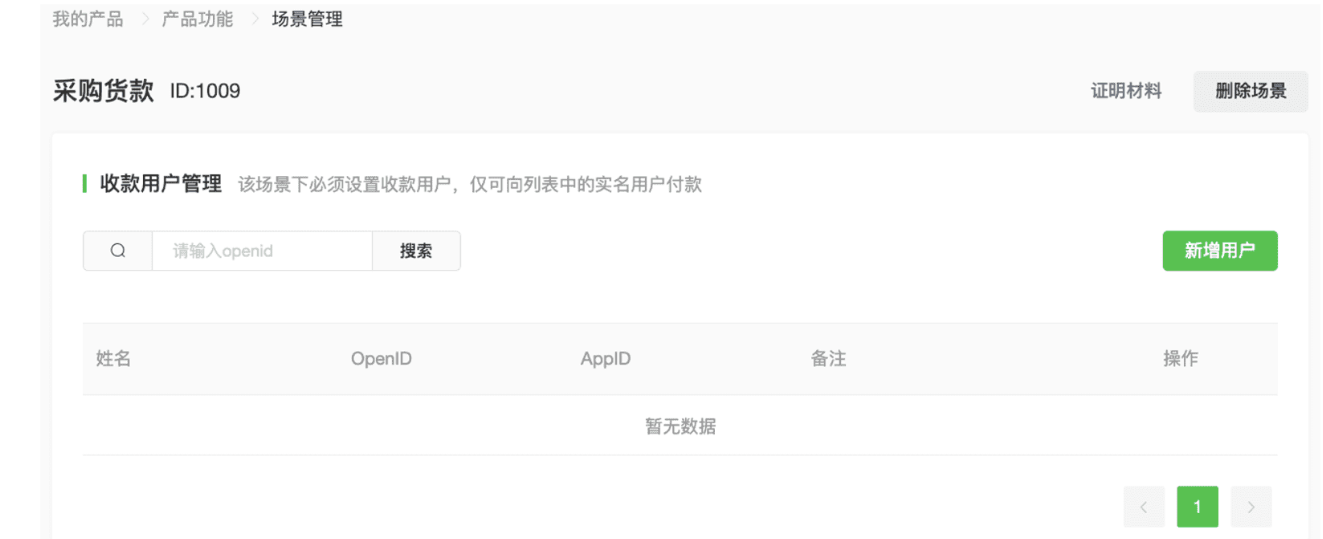The height and width of the screenshot is (539, 1323).
Task: Click the OpenID column header
Action: click(x=381, y=359)
